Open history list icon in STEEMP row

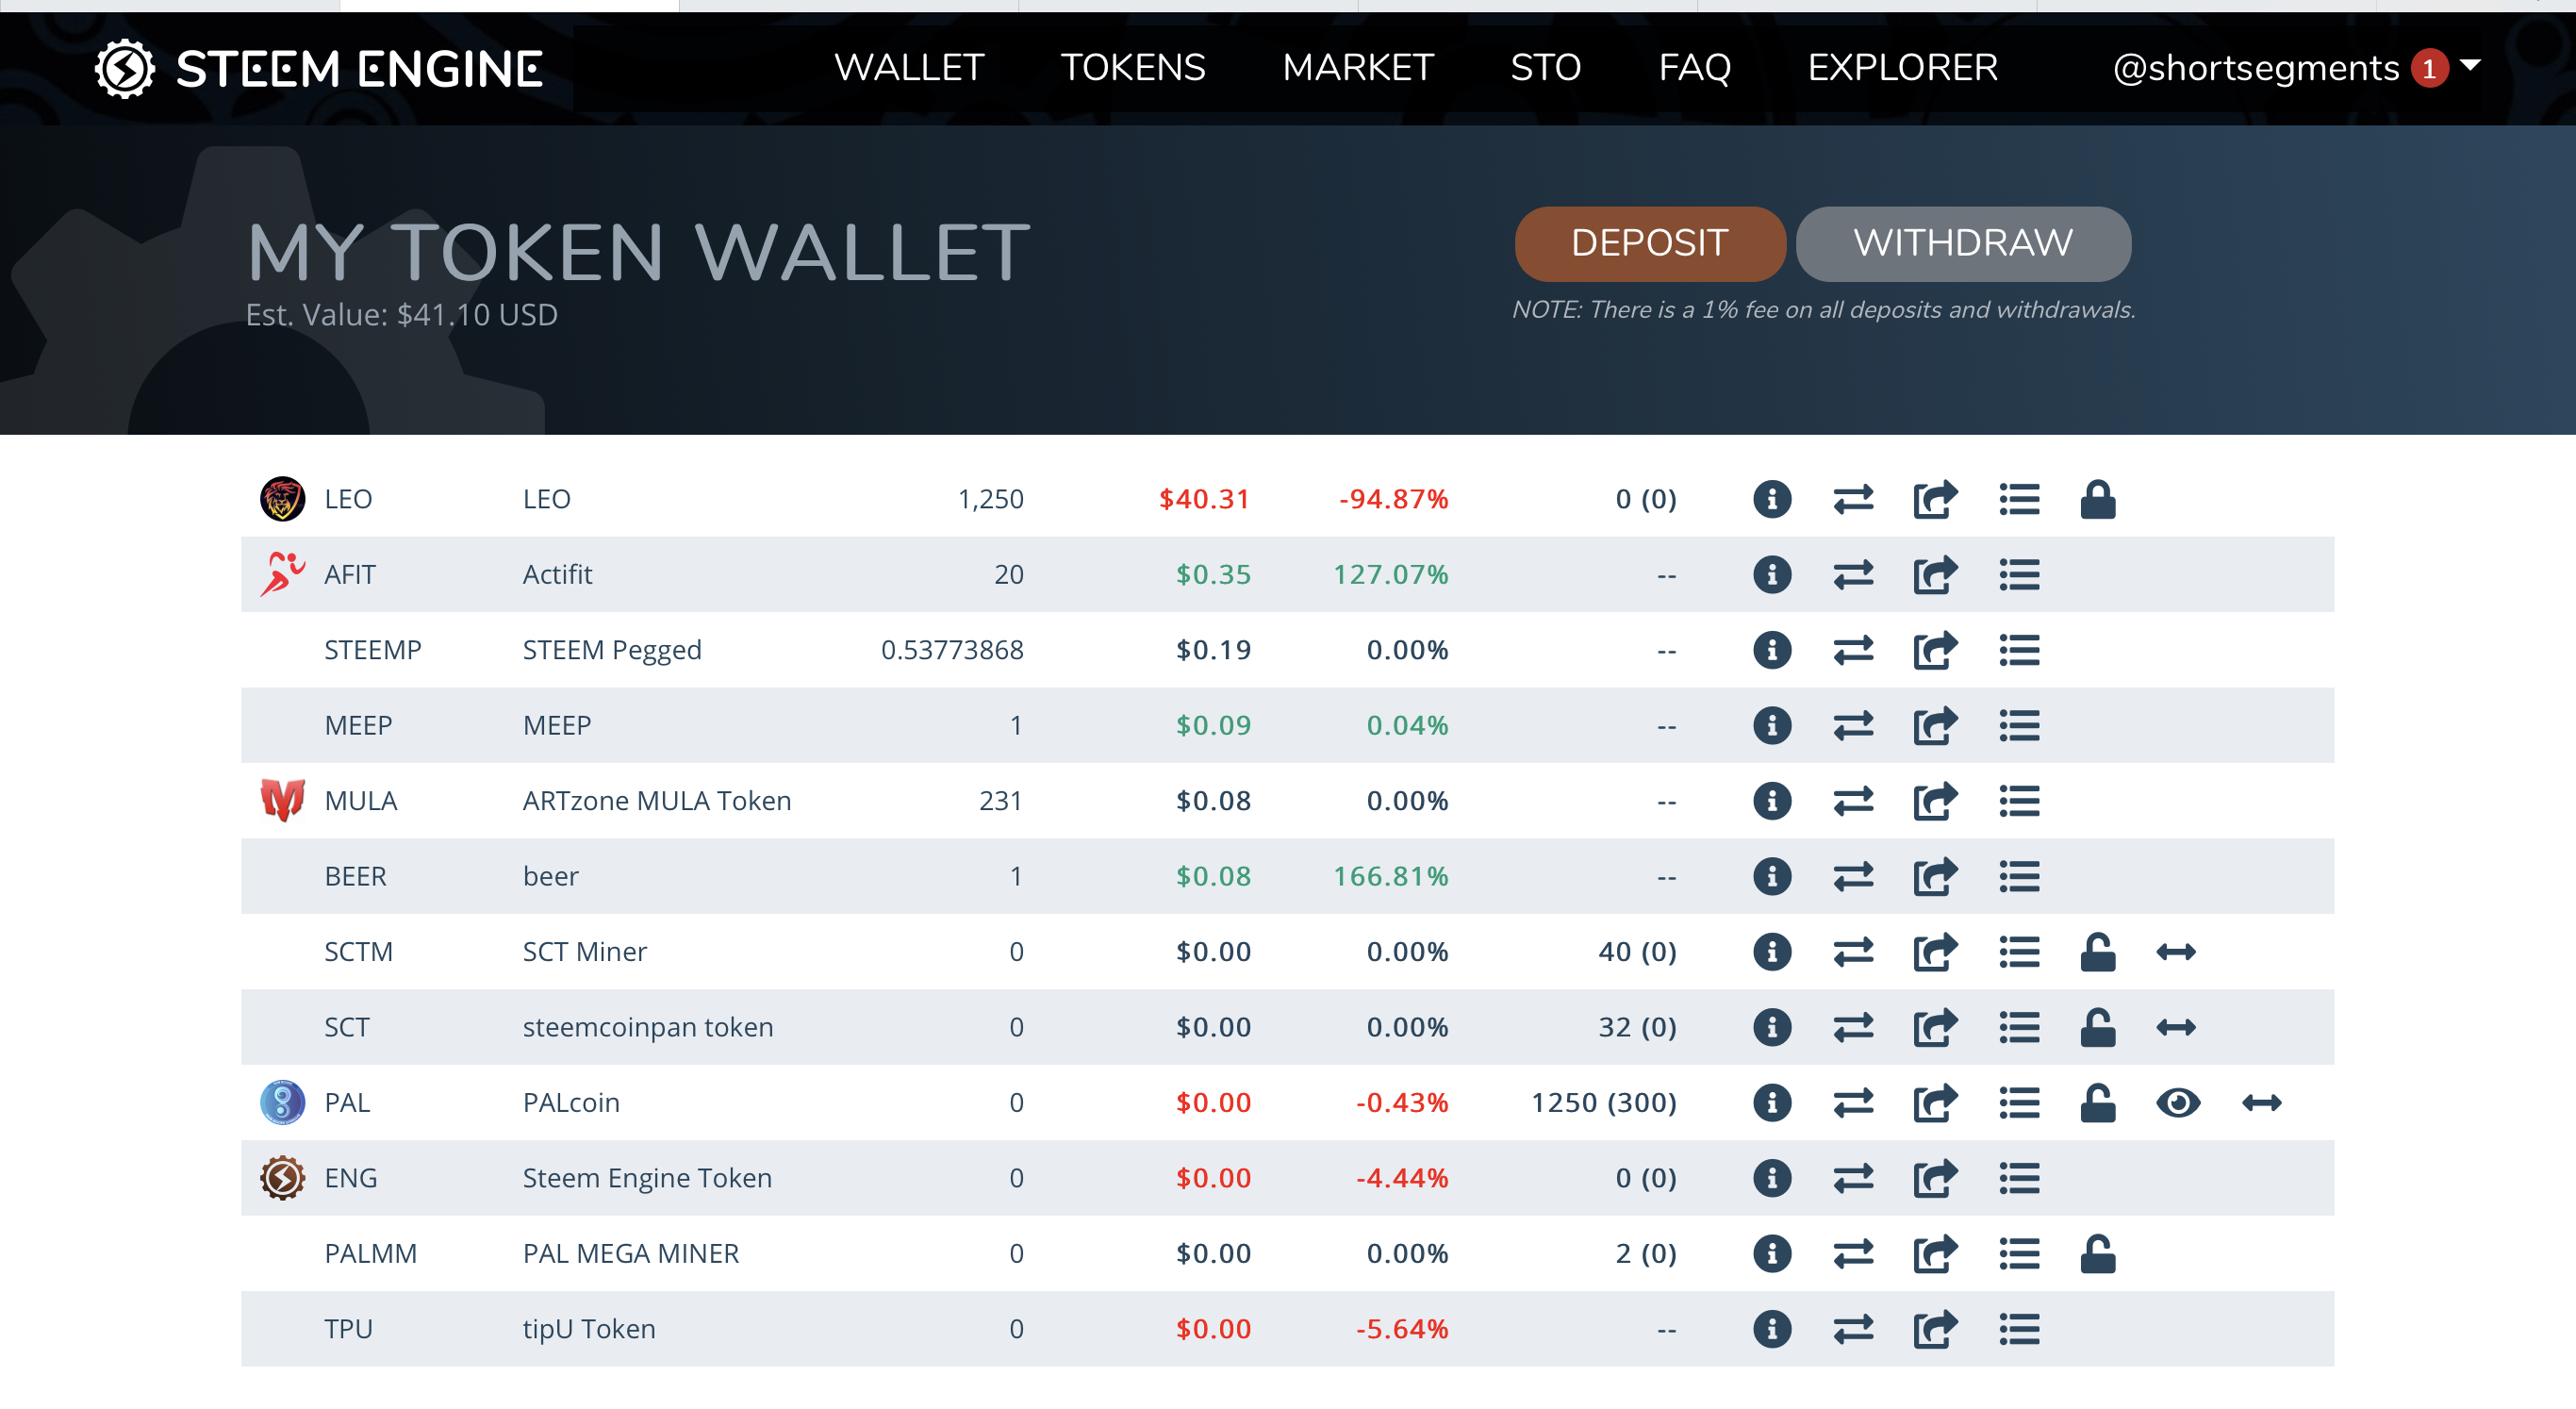pyautogui.click(x=2019, y=650)
